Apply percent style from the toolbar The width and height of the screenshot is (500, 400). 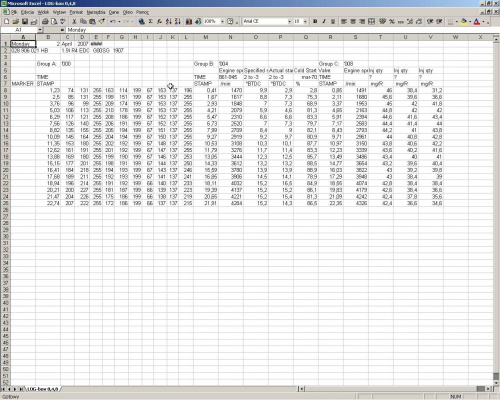392,21
